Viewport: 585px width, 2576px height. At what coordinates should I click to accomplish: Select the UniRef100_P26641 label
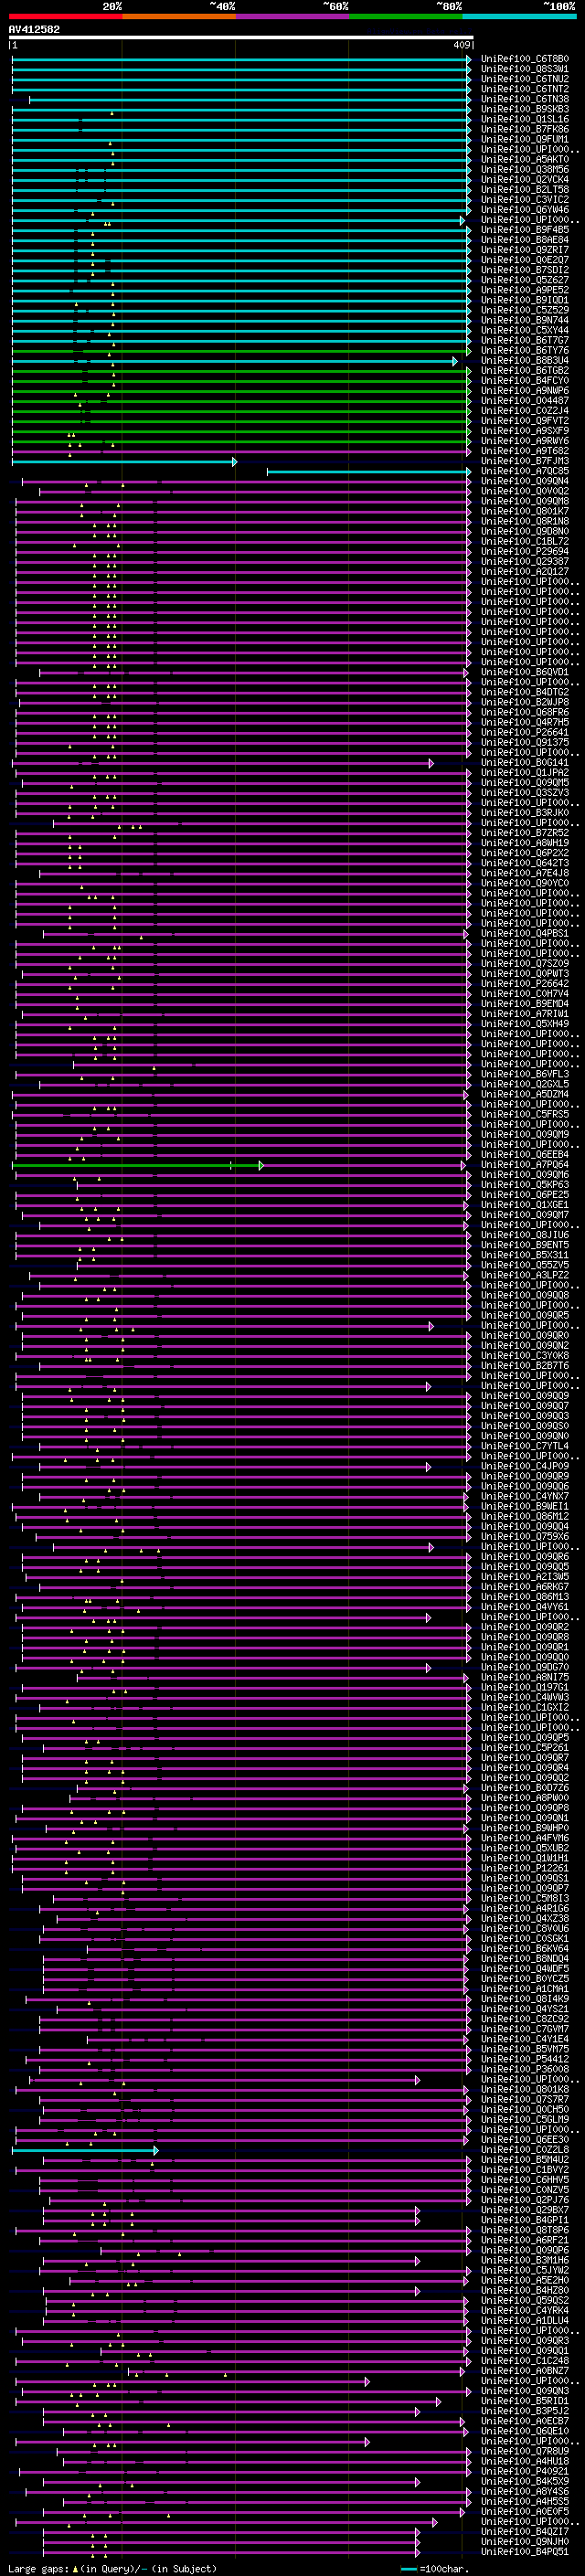[525, 732]
